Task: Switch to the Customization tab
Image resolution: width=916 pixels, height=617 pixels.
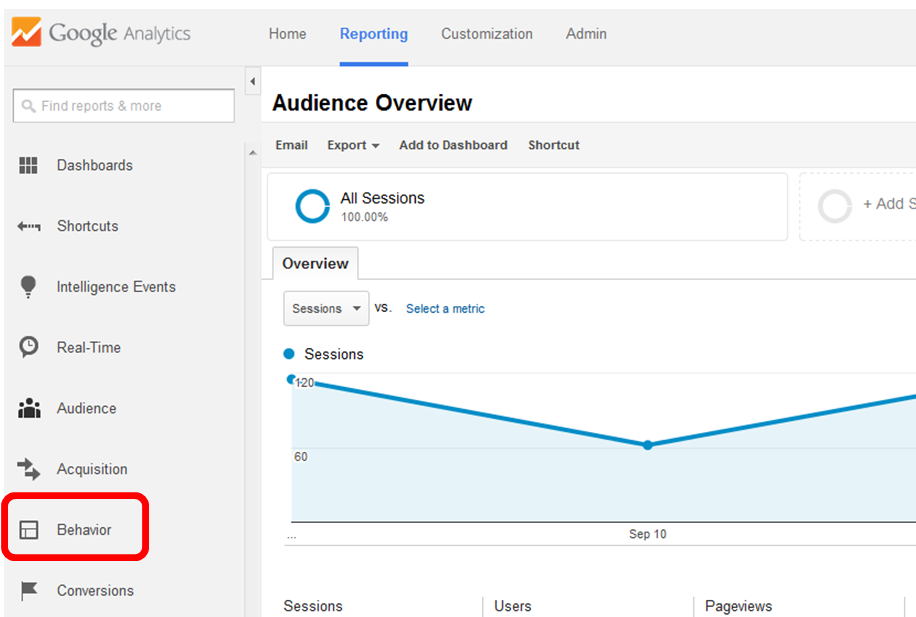Action: coord(487,34)
